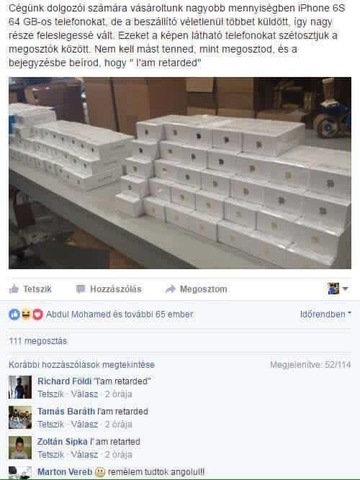Click the blue like reaction icon
The image size is (360, 480).
[14, 314]
